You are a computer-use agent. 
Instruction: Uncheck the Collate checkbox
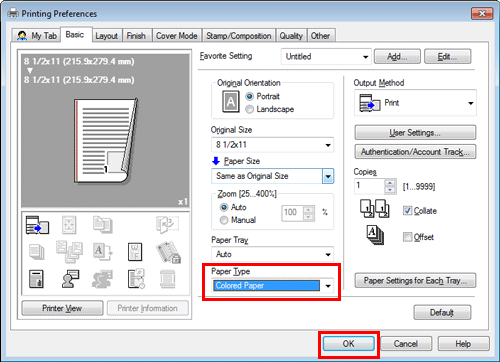coord(407,211)
